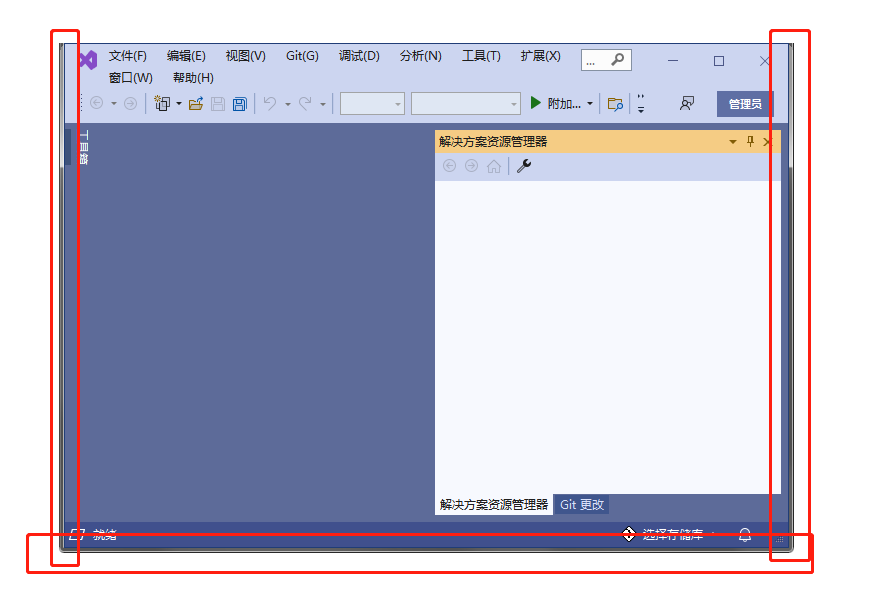Click the Undo arrow icon

[x=268, y=103]
